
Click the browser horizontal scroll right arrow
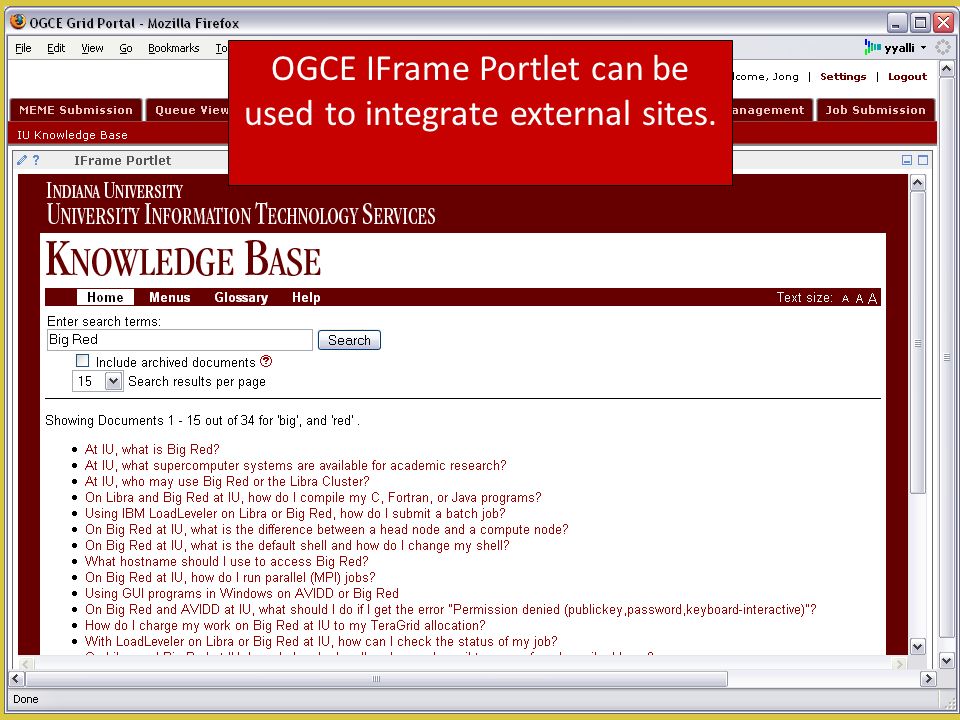point(929,678)
